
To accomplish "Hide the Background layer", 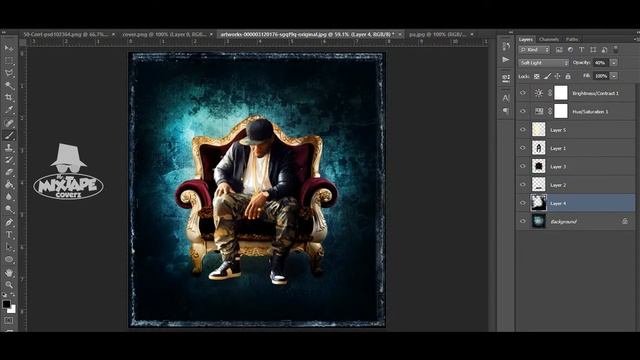I will 523,222.
